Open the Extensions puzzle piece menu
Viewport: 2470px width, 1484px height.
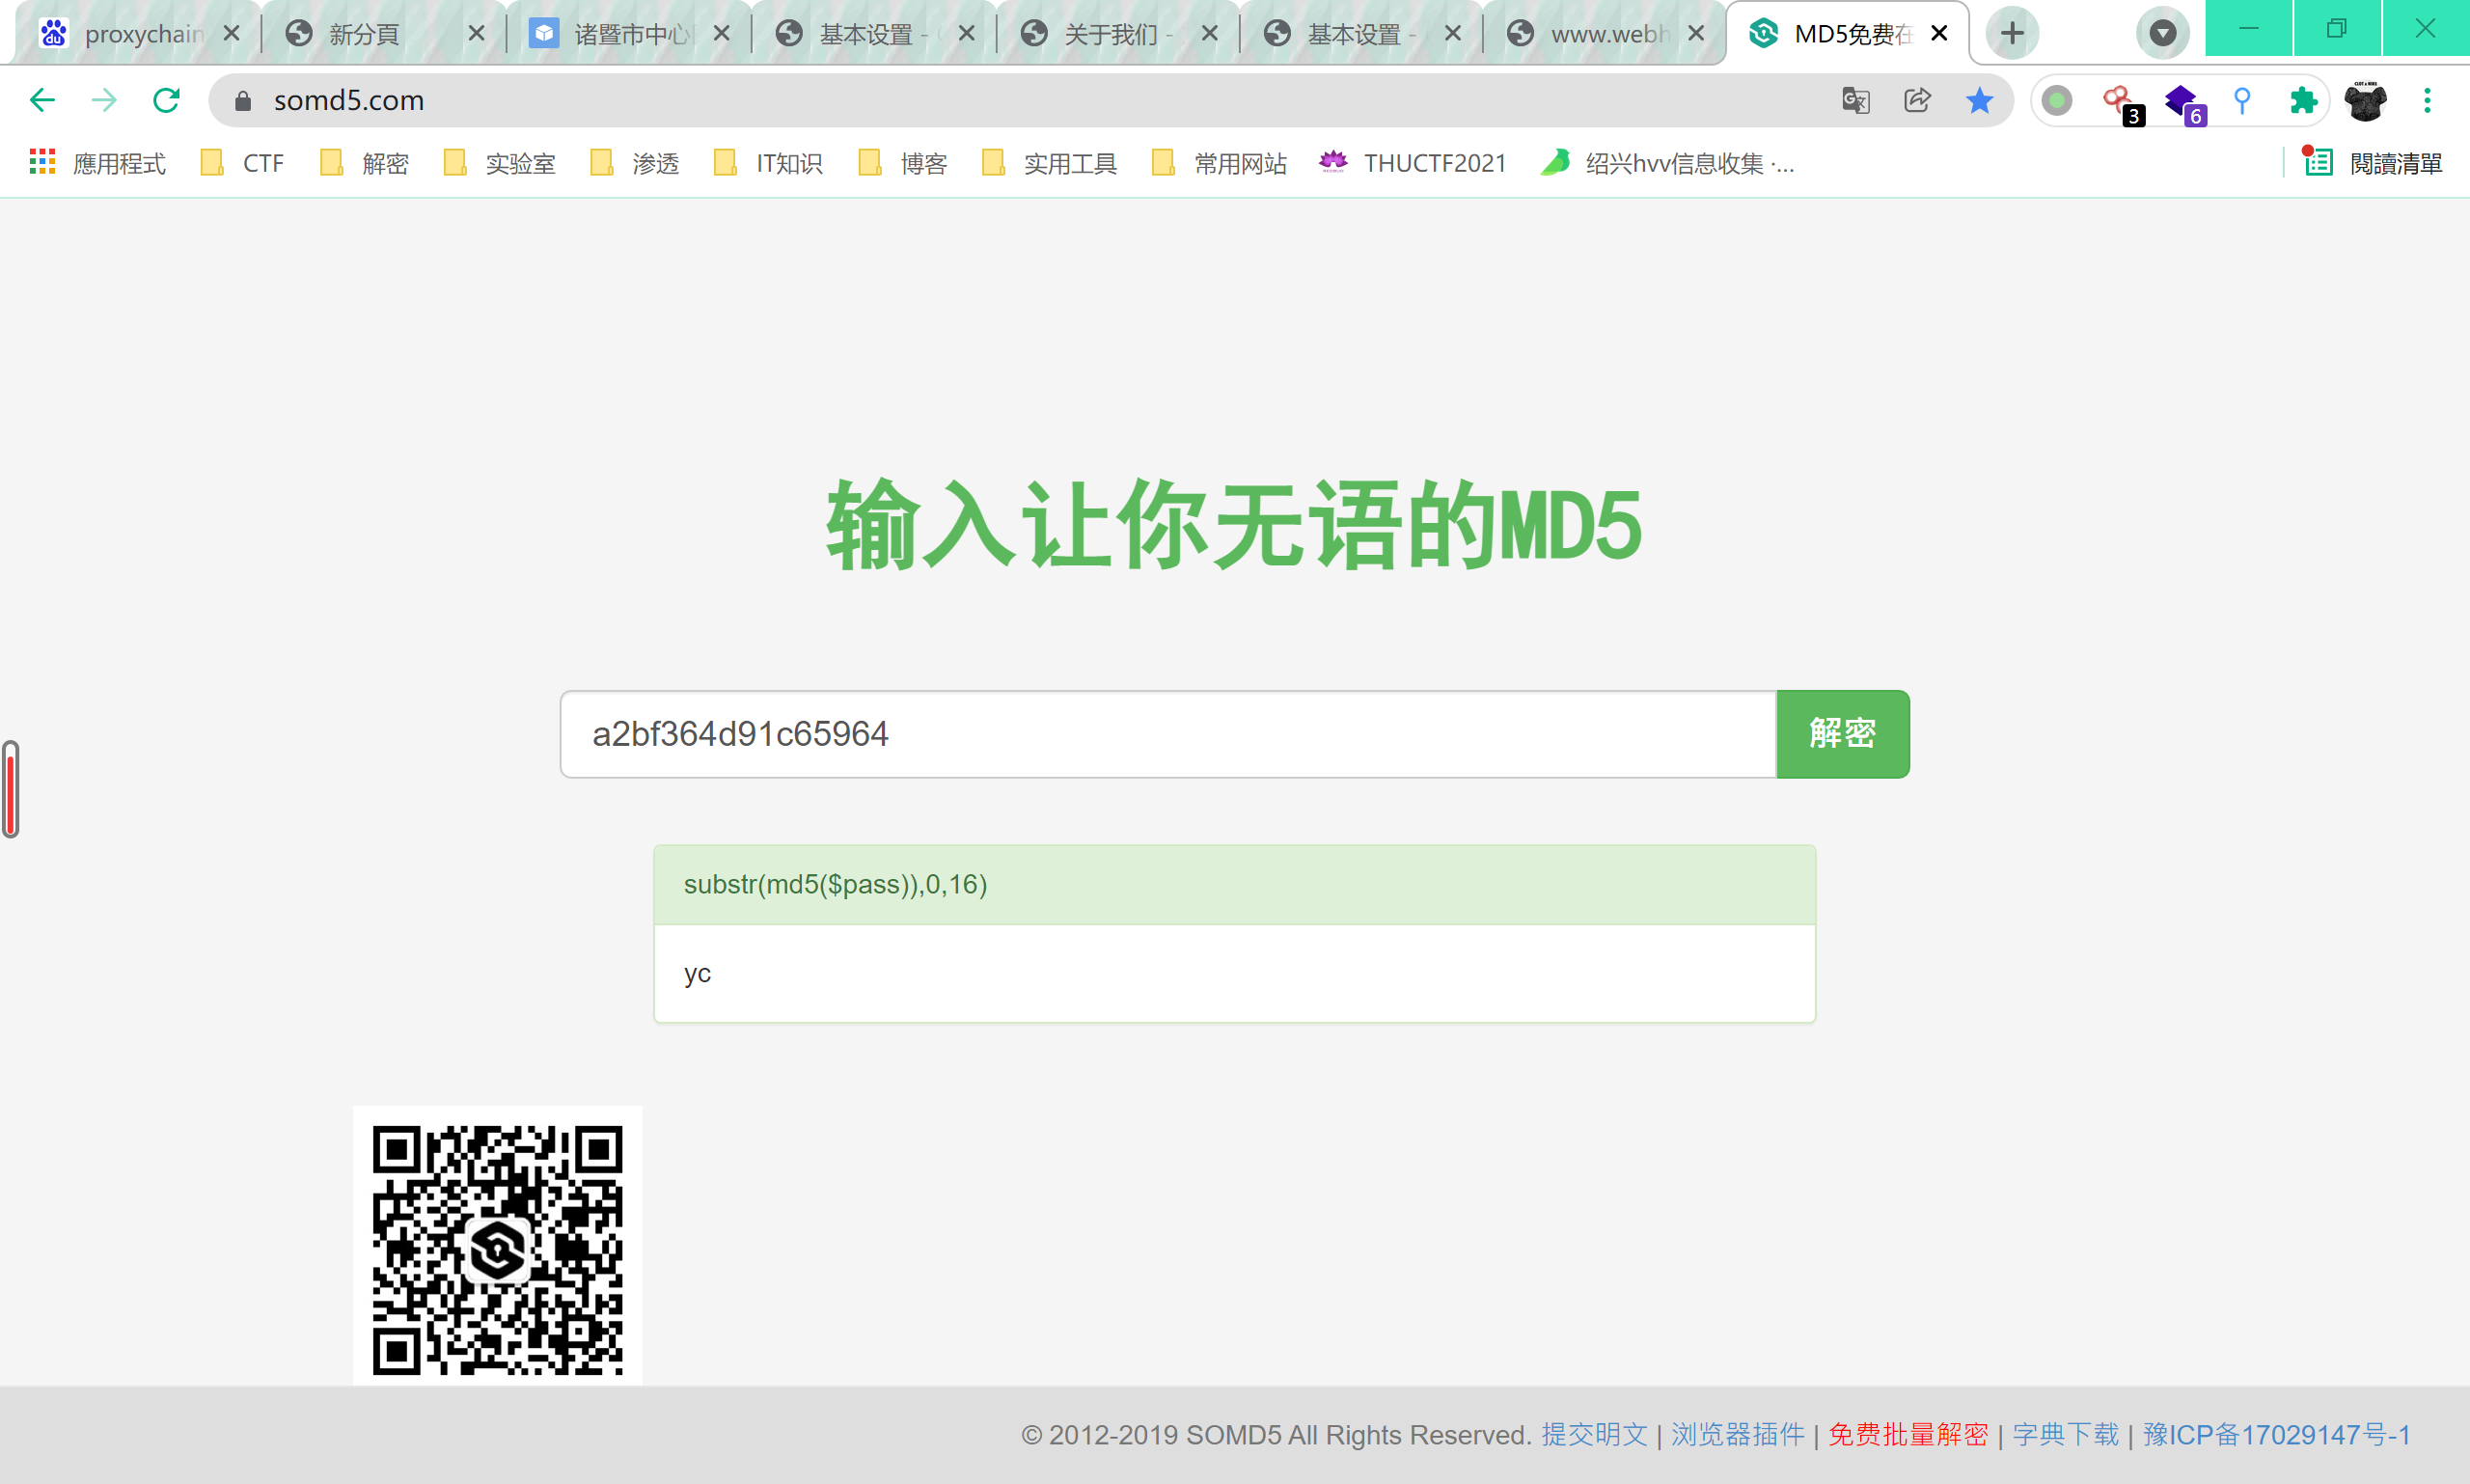pos(2303,100)
